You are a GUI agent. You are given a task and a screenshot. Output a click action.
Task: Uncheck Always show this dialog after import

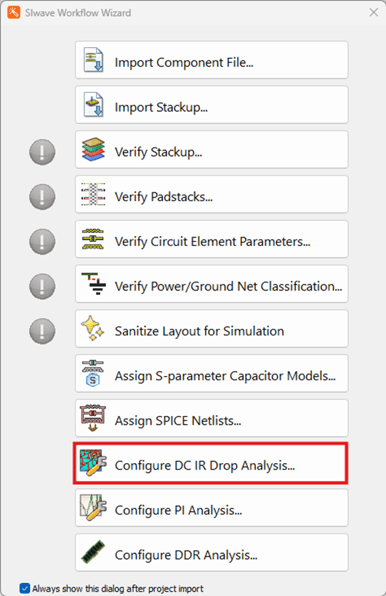click(x=25, y=588)
